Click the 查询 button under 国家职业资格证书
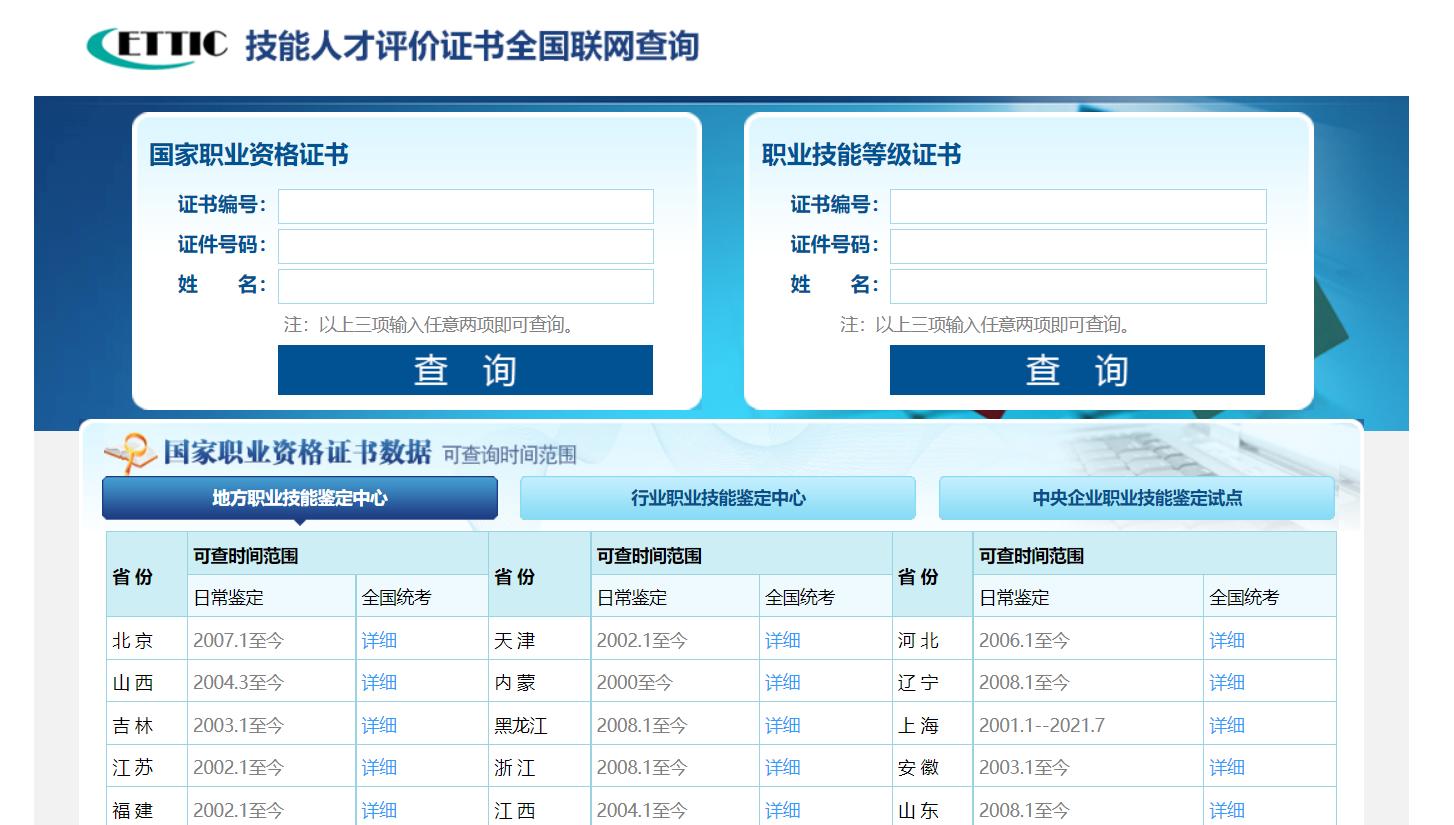 pos(465,369)
